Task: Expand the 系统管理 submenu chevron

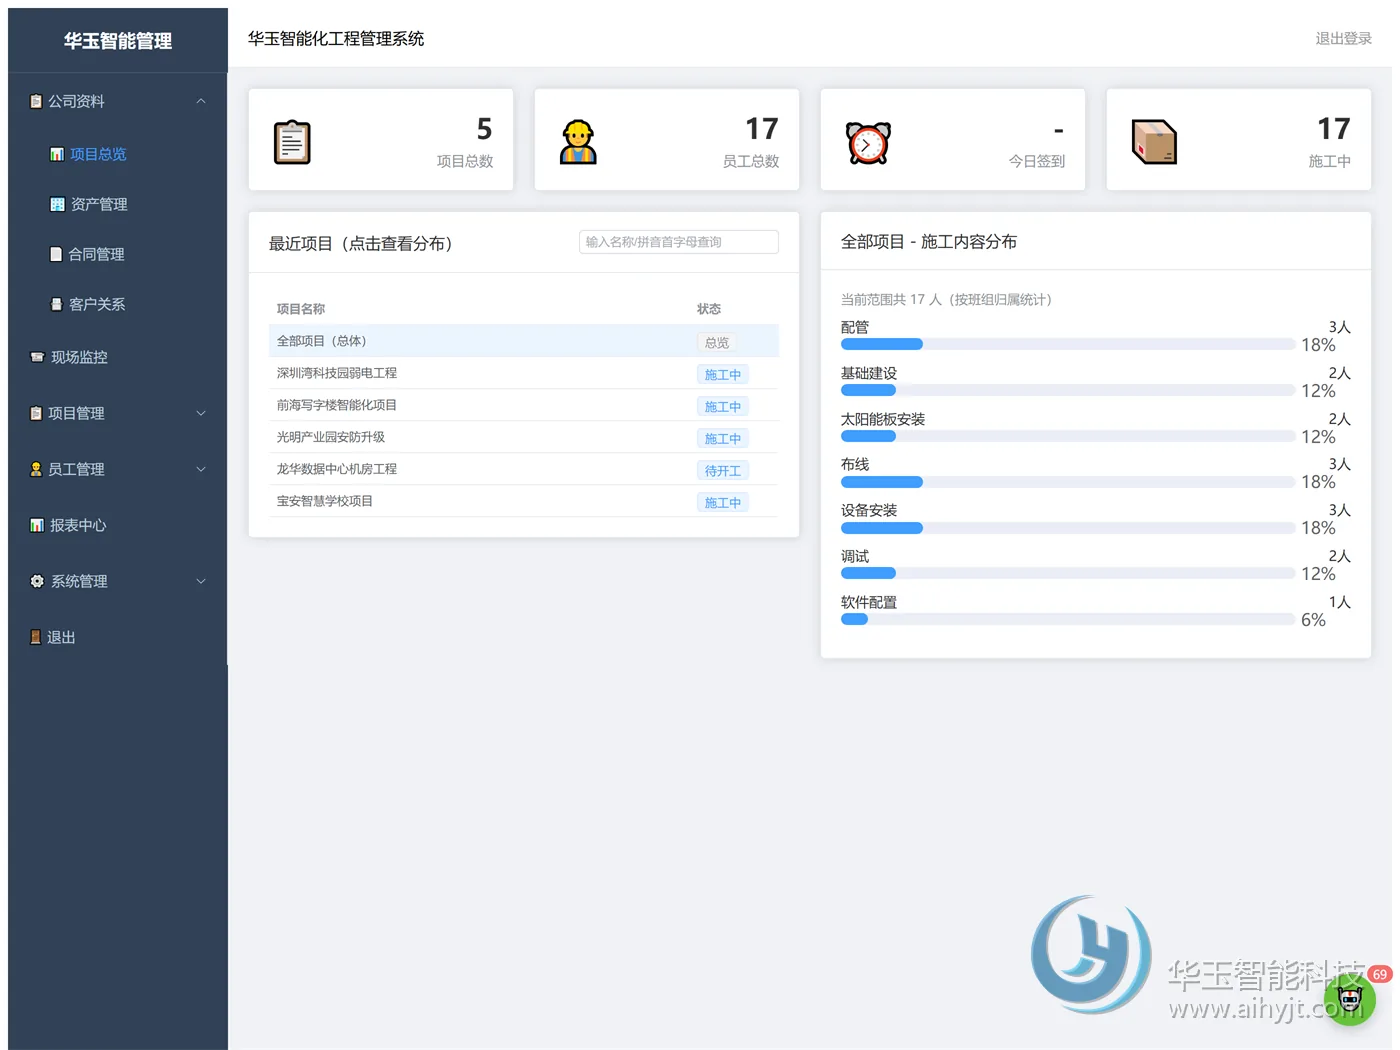Action: click(201, 581)
